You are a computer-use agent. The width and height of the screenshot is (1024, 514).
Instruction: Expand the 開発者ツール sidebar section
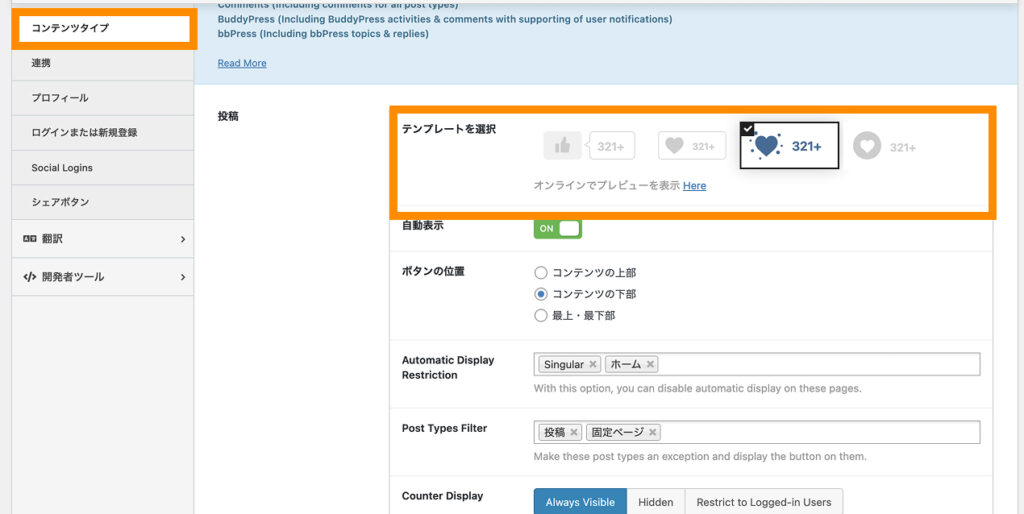pyautogui.click(x=103, y=277)
